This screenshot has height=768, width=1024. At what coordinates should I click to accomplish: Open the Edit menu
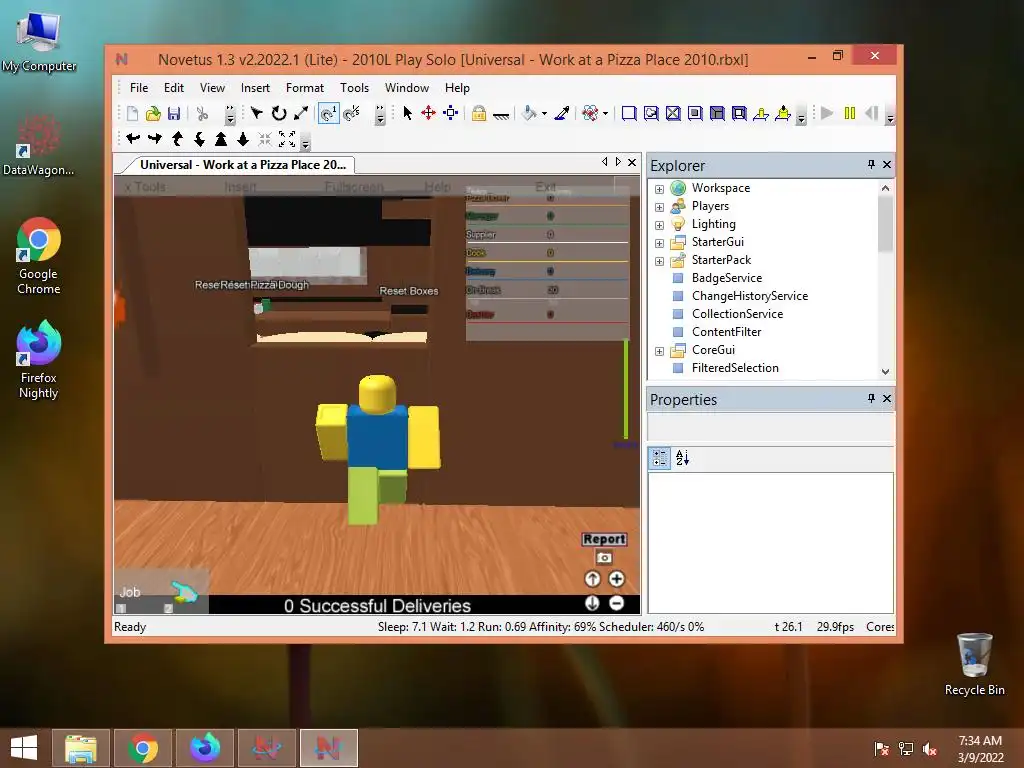click(x=174, y=88)
